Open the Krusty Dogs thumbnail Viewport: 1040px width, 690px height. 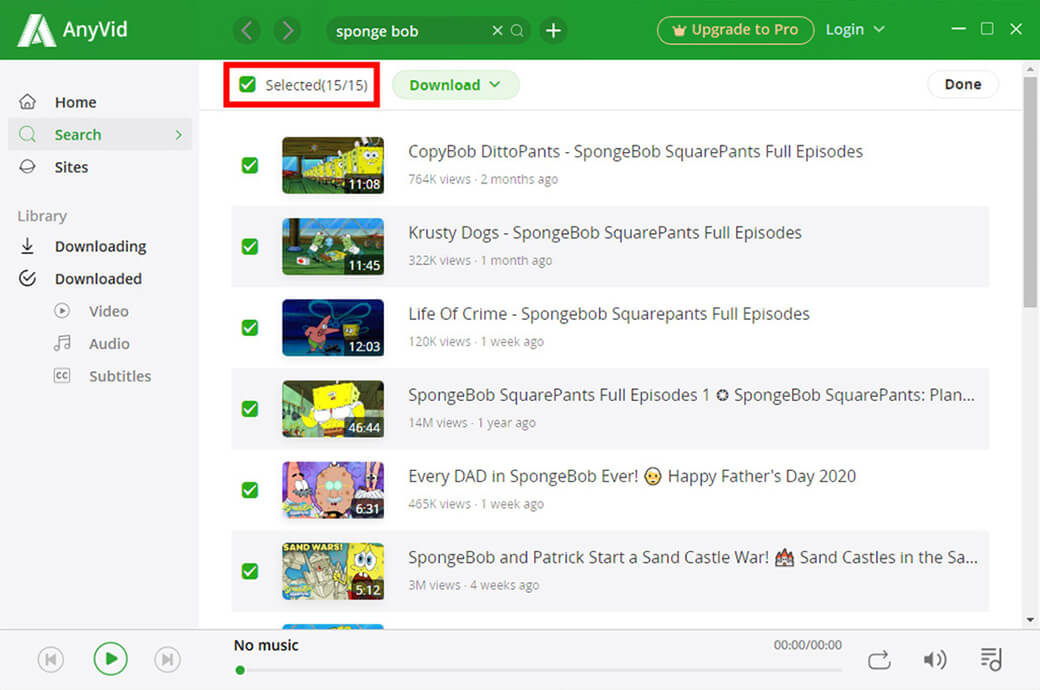coord(333,247)
